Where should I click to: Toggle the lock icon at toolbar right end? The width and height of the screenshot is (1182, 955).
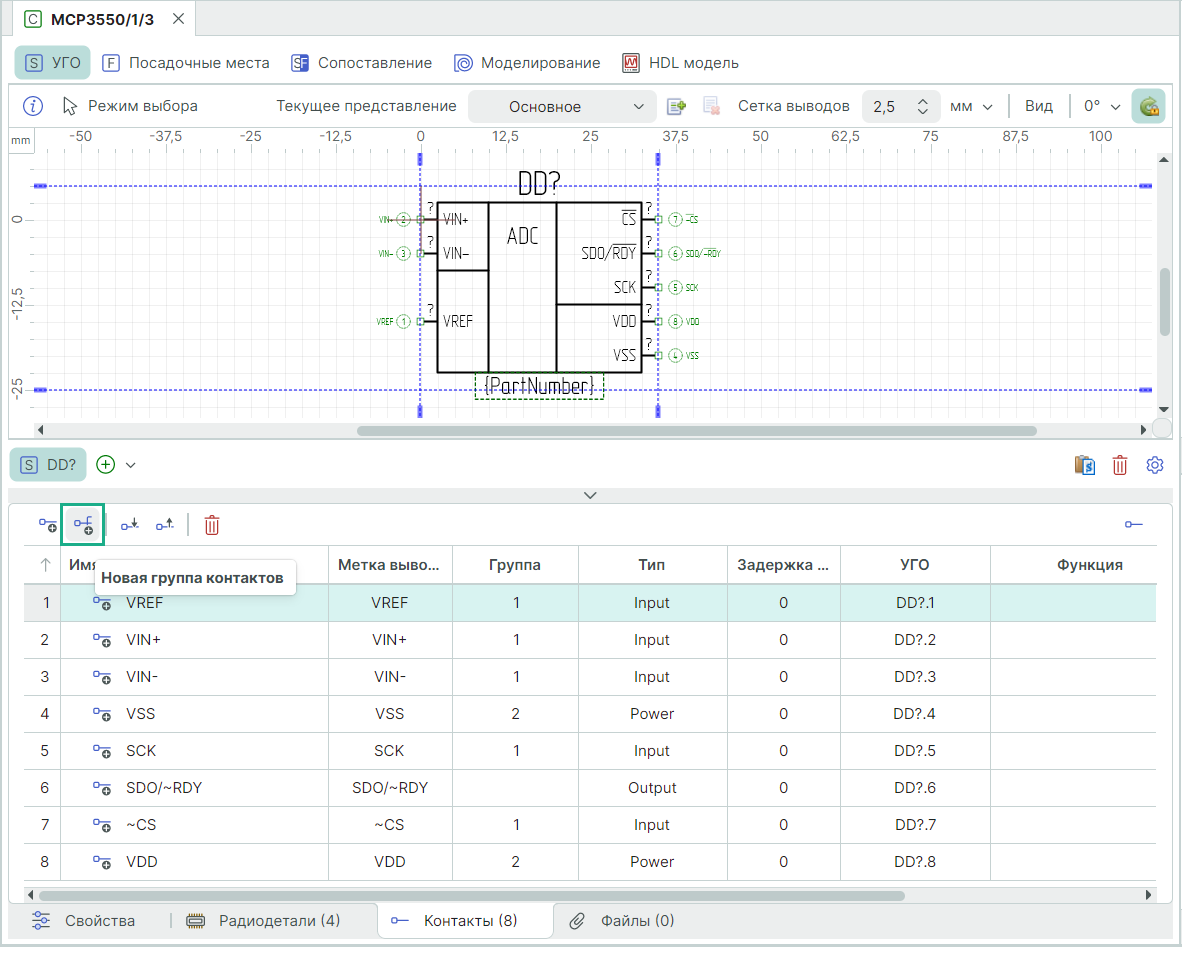click(x=1148, y=106)
